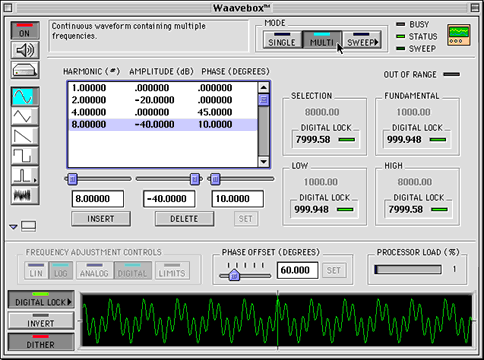Switch to MULTI mode

click(x=322, y=40)
